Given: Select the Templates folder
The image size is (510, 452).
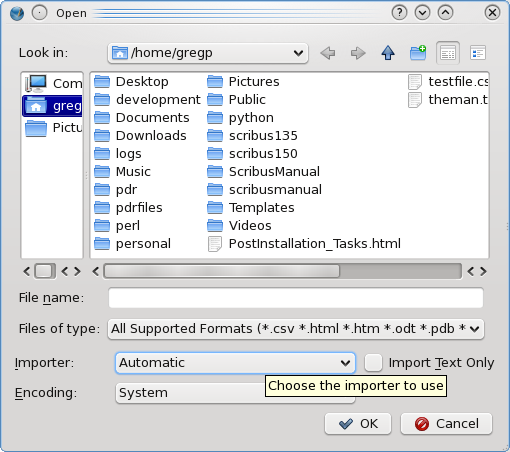Looking at the screenshot, I should tap(251, 208).
